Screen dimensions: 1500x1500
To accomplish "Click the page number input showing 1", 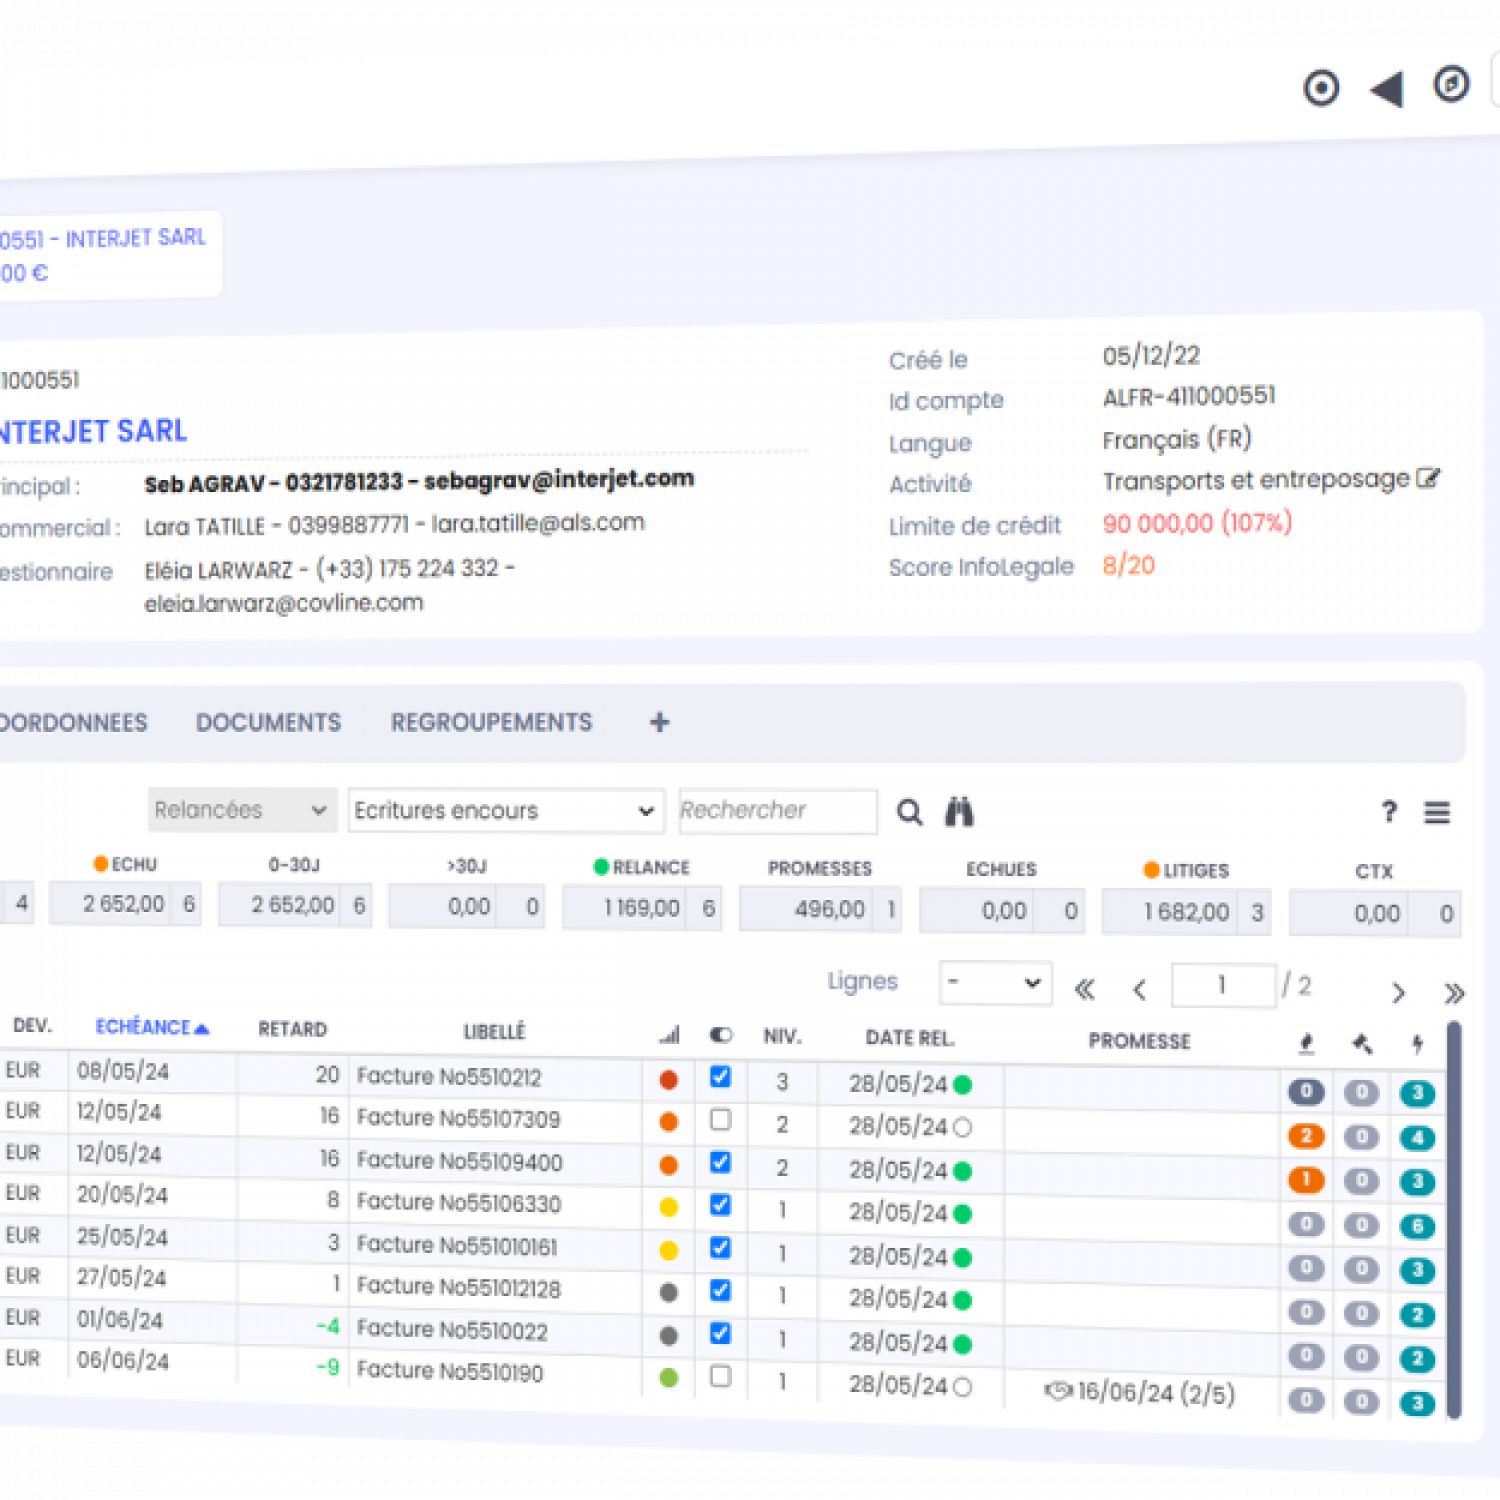I will coord(1223,985).
